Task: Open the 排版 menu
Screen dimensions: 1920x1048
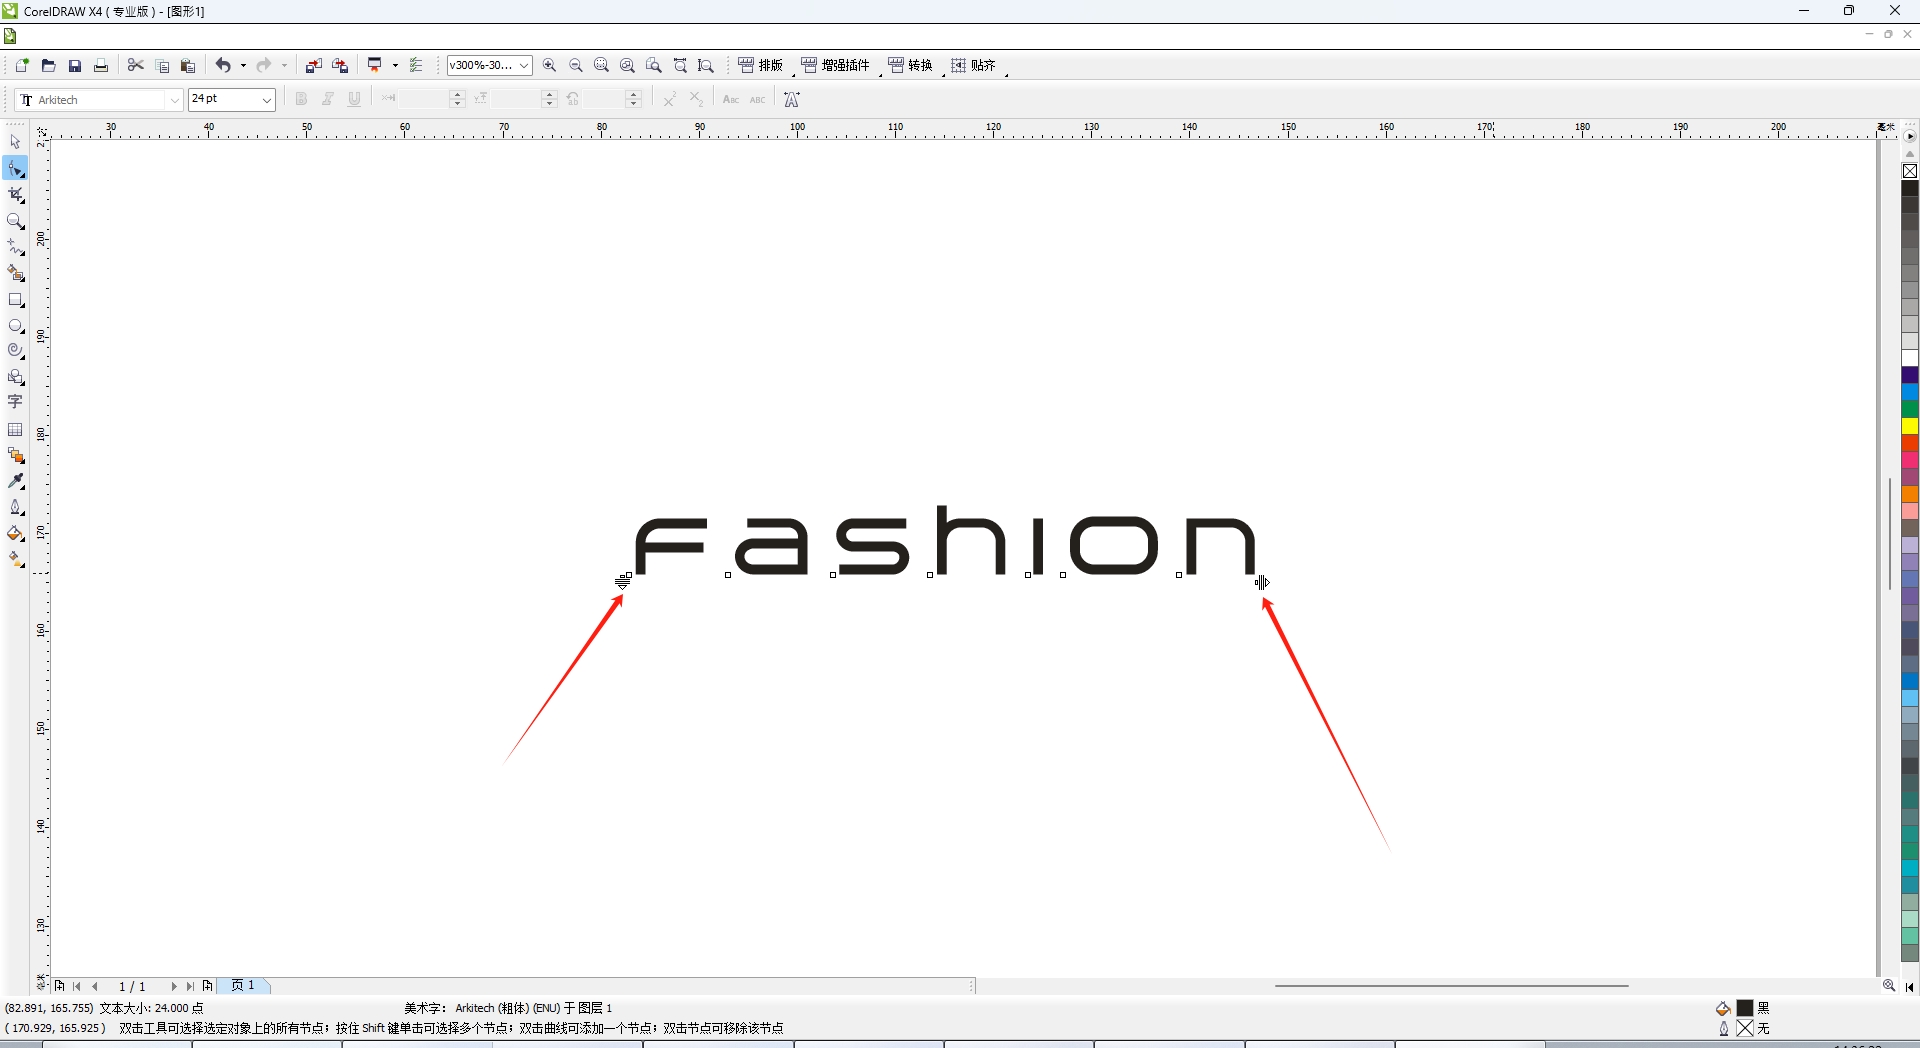Action: click(761, 66)
